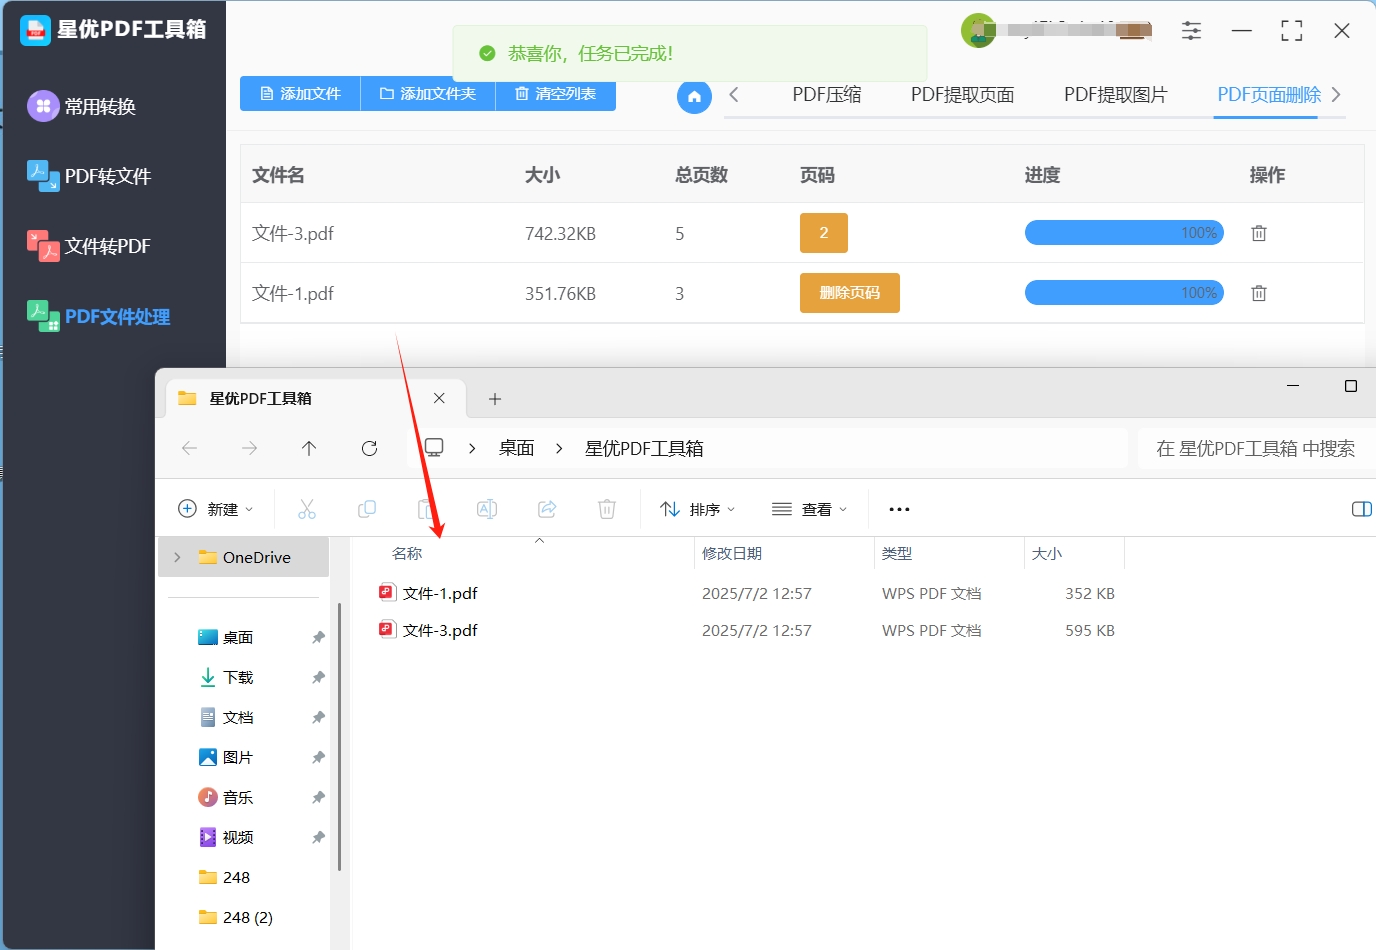Select PDF文件处理 sidebar section
This screenshot has height=950, width=1376.
[x=98, y=316]
